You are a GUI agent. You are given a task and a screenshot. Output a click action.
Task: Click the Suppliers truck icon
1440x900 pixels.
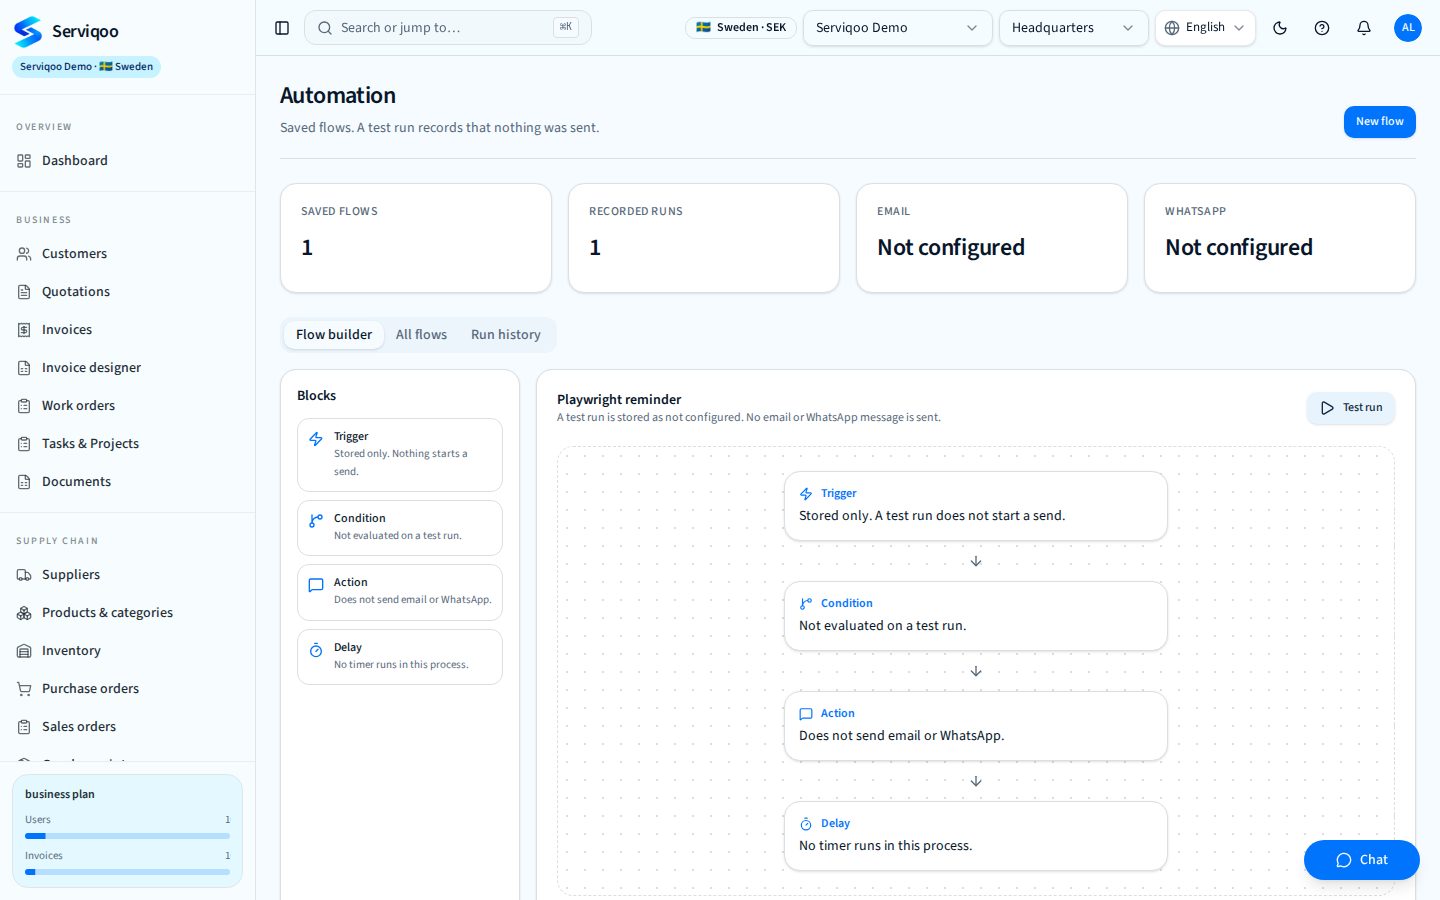coord(24,575)
